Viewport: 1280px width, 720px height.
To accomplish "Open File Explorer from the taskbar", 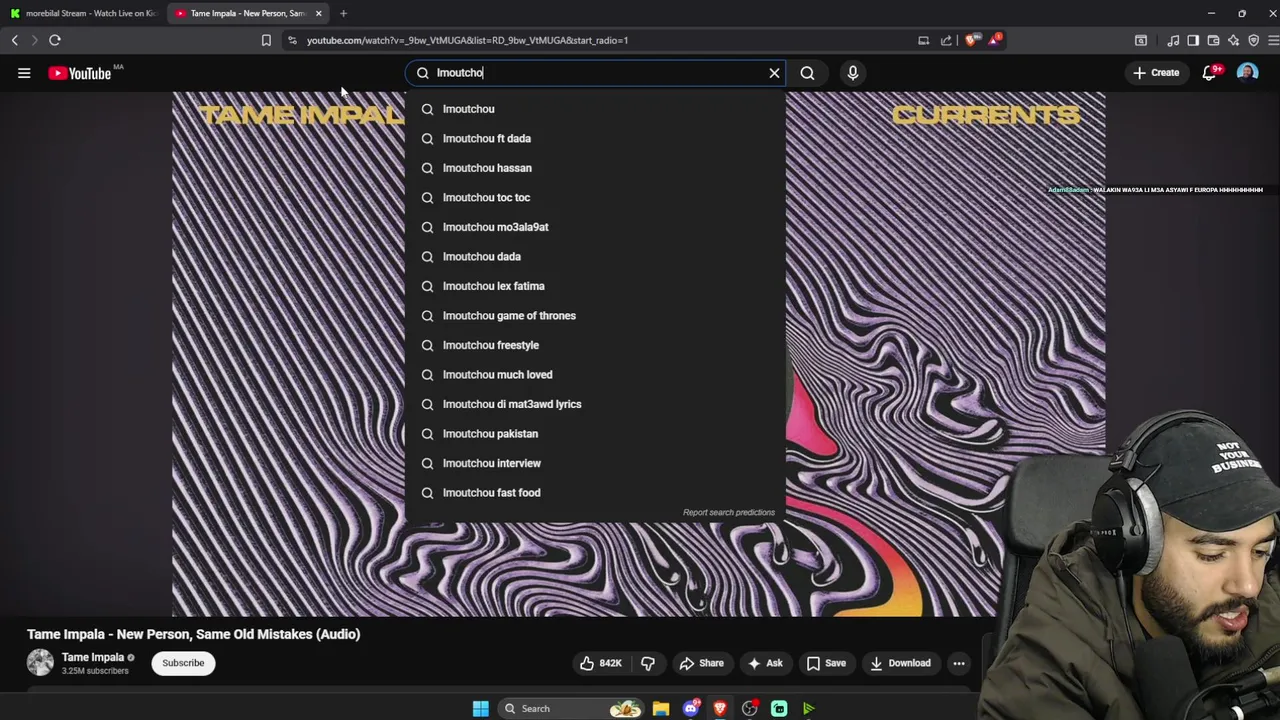I will pyautogui.click(x=661, y=709).
